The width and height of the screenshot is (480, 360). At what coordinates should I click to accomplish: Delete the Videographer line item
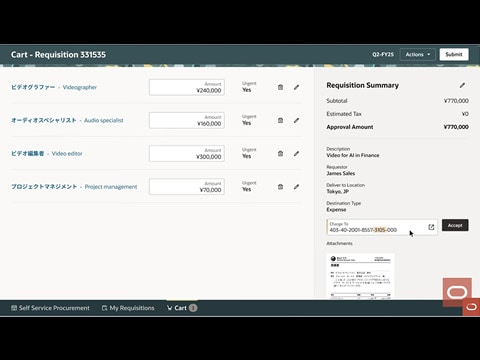(280, 87)
